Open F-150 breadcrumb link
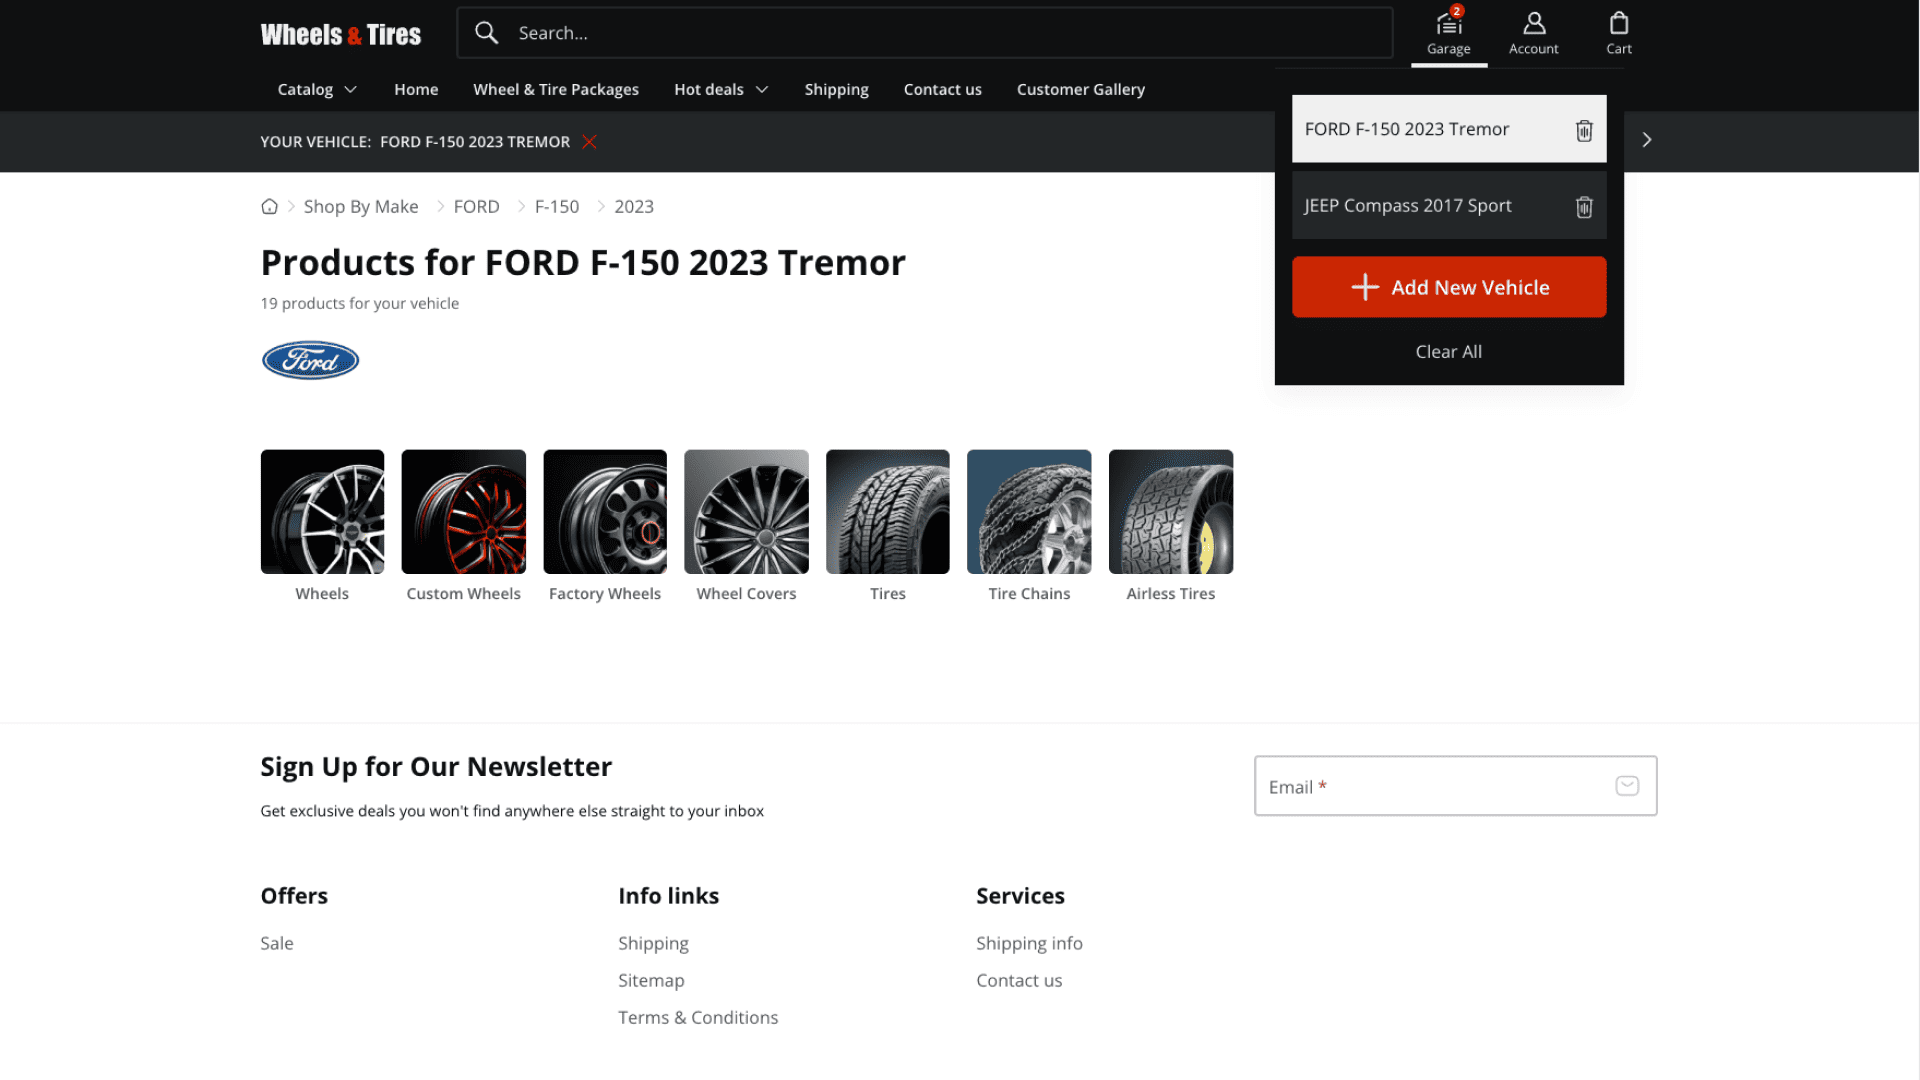 pos(557,207)
